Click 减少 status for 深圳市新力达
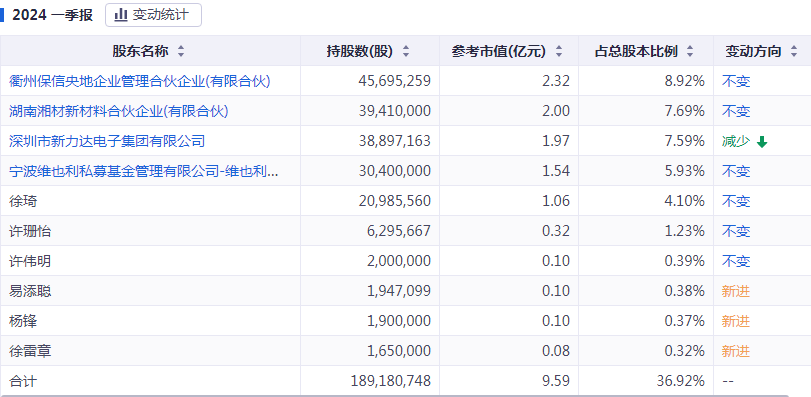The image size is (811, 397). (x=736, y=141)
